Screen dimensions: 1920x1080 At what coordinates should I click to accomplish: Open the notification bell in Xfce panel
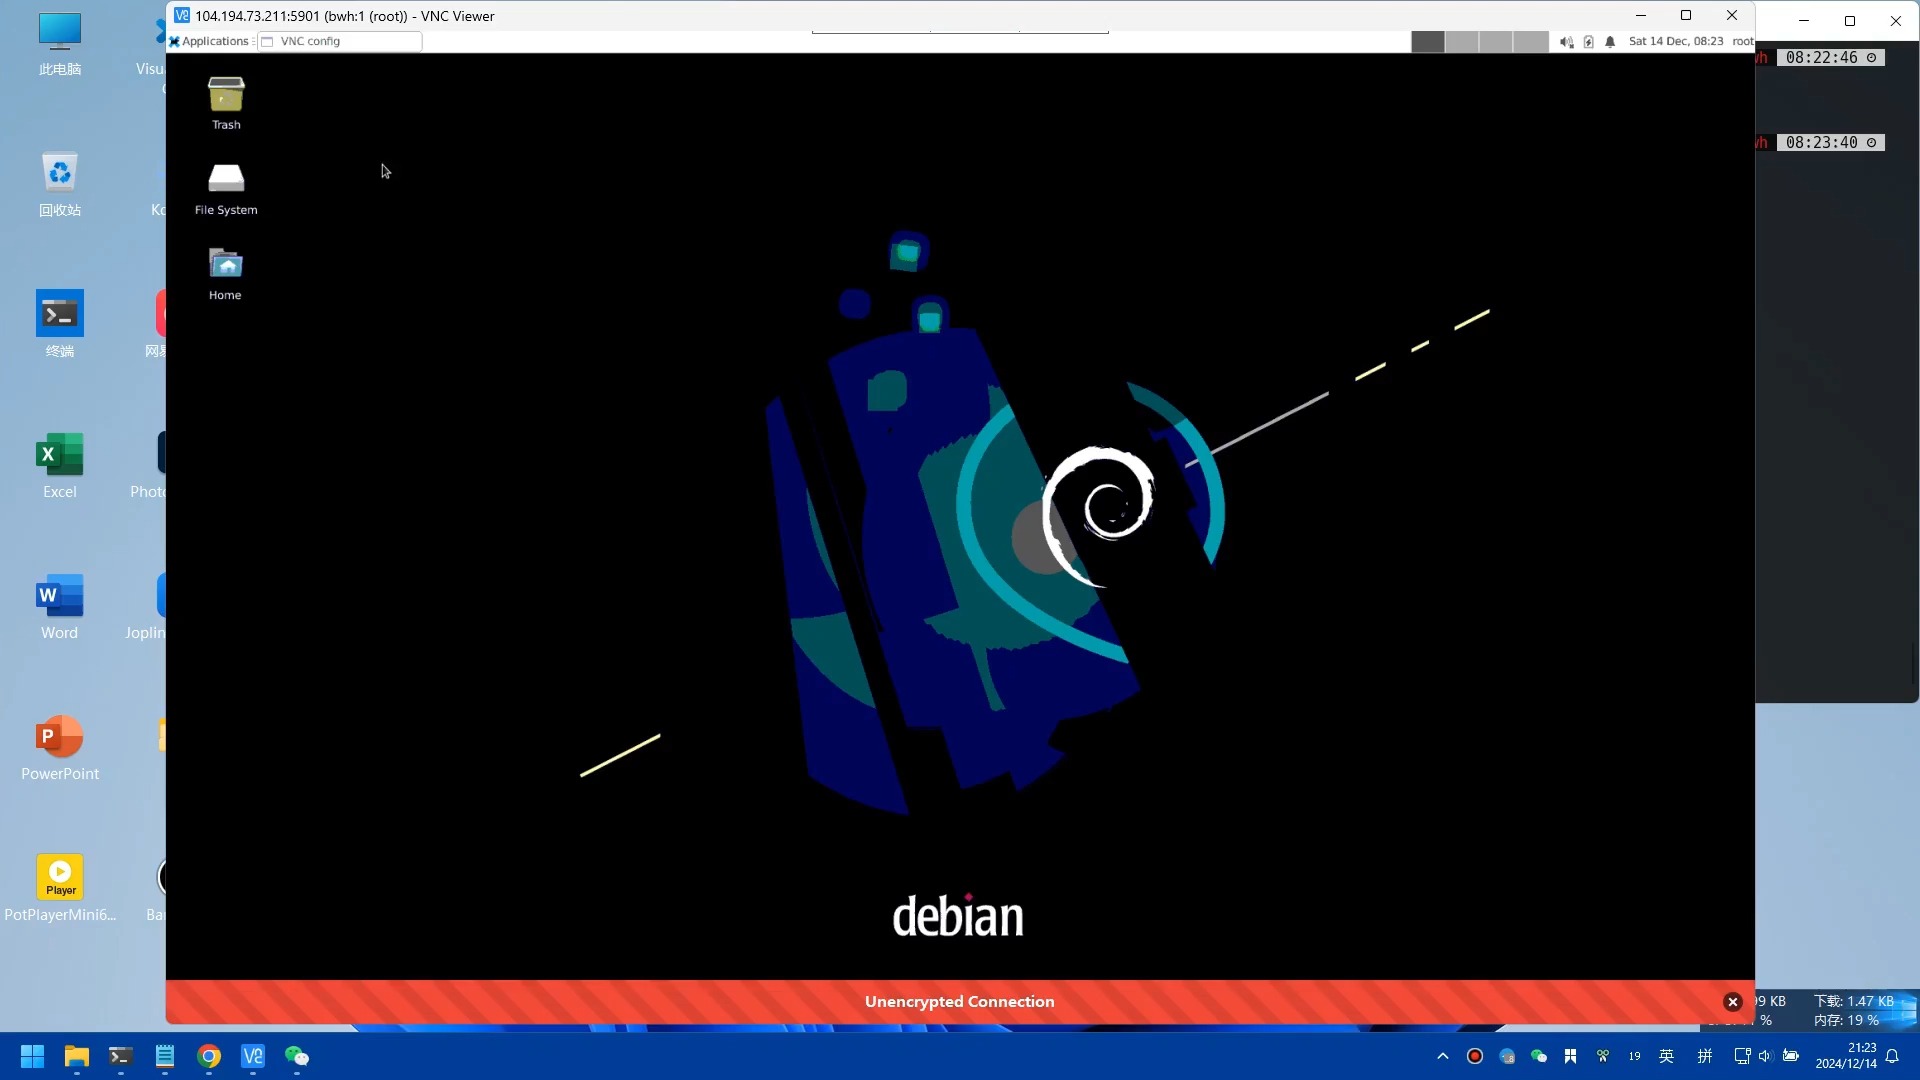click(1610, 42)
